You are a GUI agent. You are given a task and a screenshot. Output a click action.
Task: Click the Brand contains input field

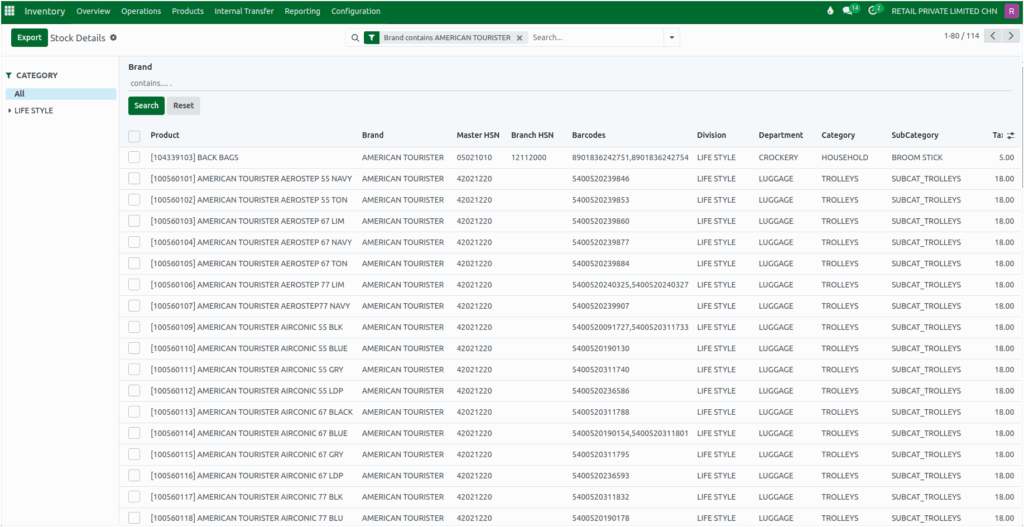click(x=569, y=83)
